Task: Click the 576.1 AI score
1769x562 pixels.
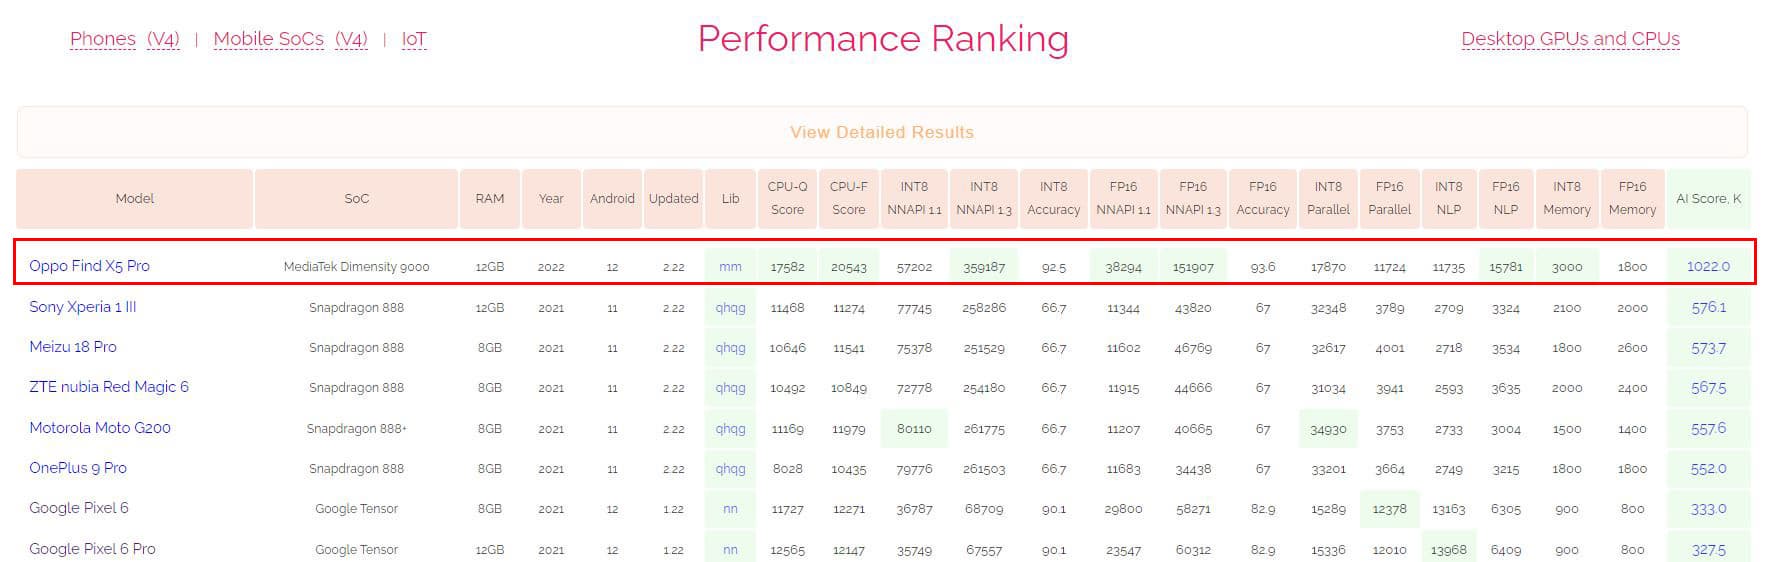Action: tap(1708, 307)
